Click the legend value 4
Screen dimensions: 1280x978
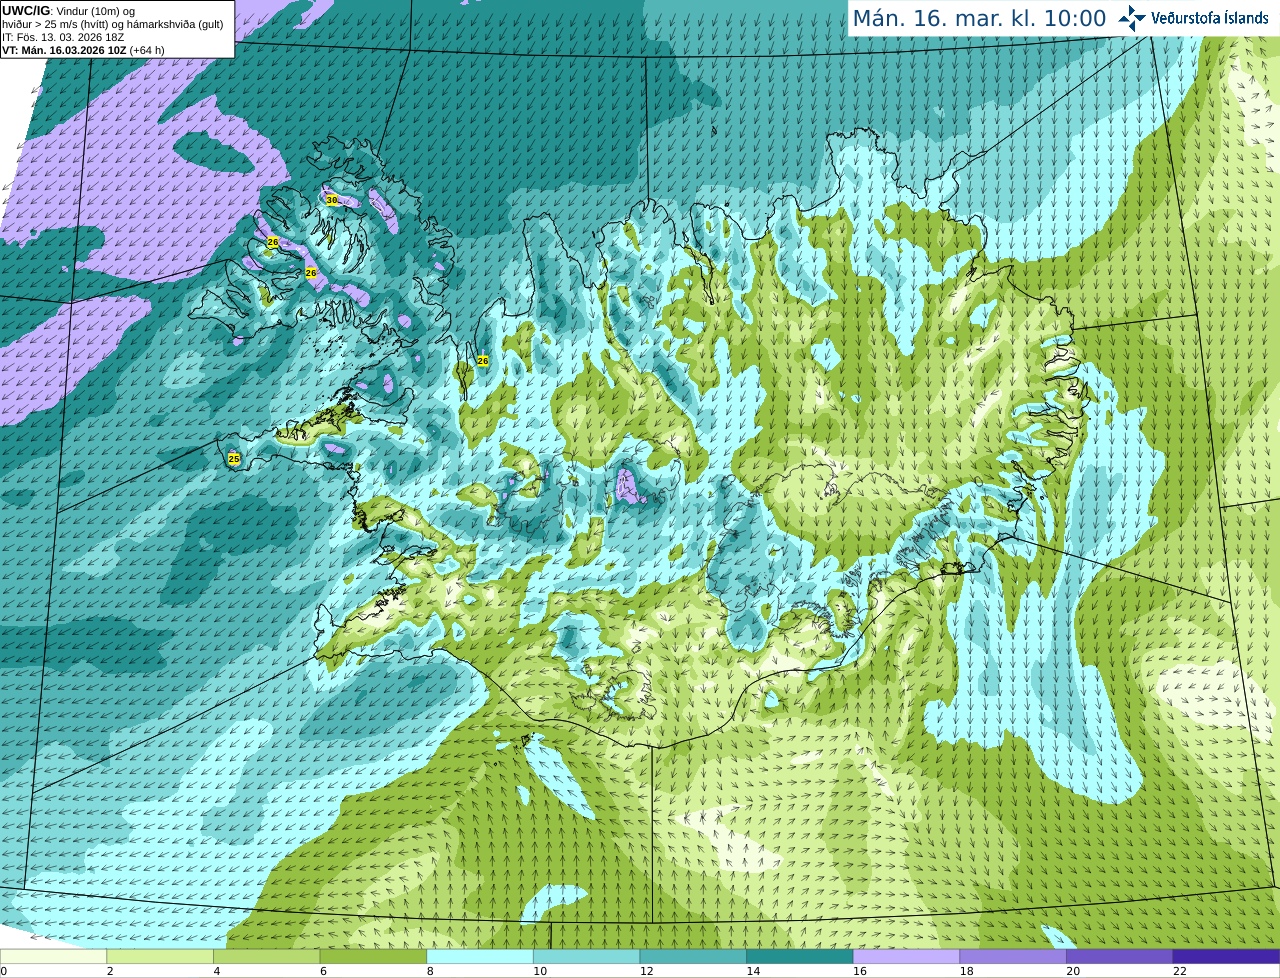[217, 971]
